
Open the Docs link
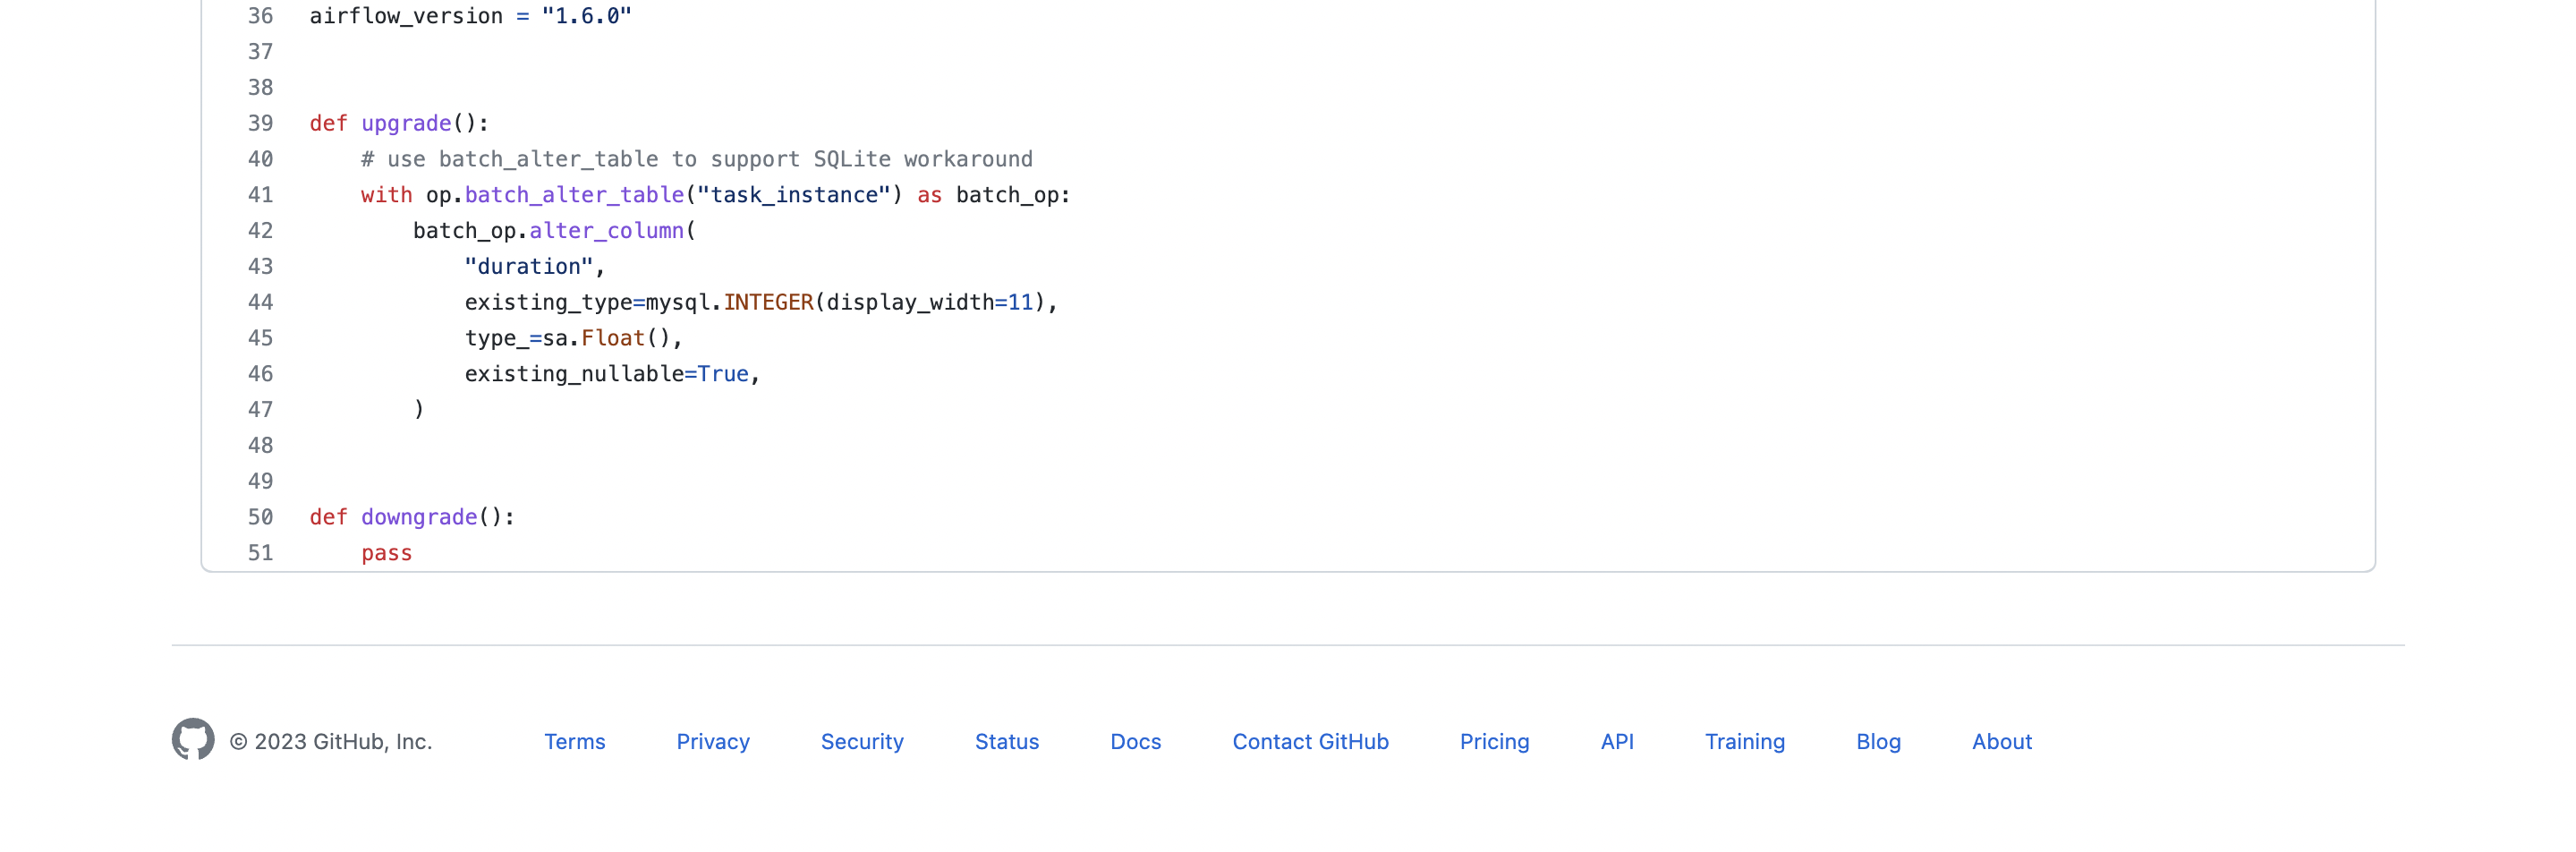(x=1135, y=741)
